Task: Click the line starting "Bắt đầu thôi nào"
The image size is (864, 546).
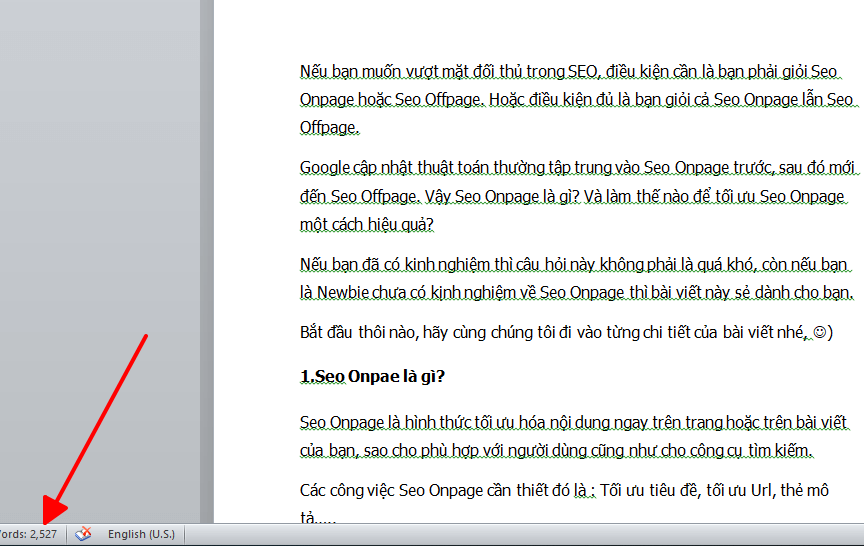Action: pos(566,332)
